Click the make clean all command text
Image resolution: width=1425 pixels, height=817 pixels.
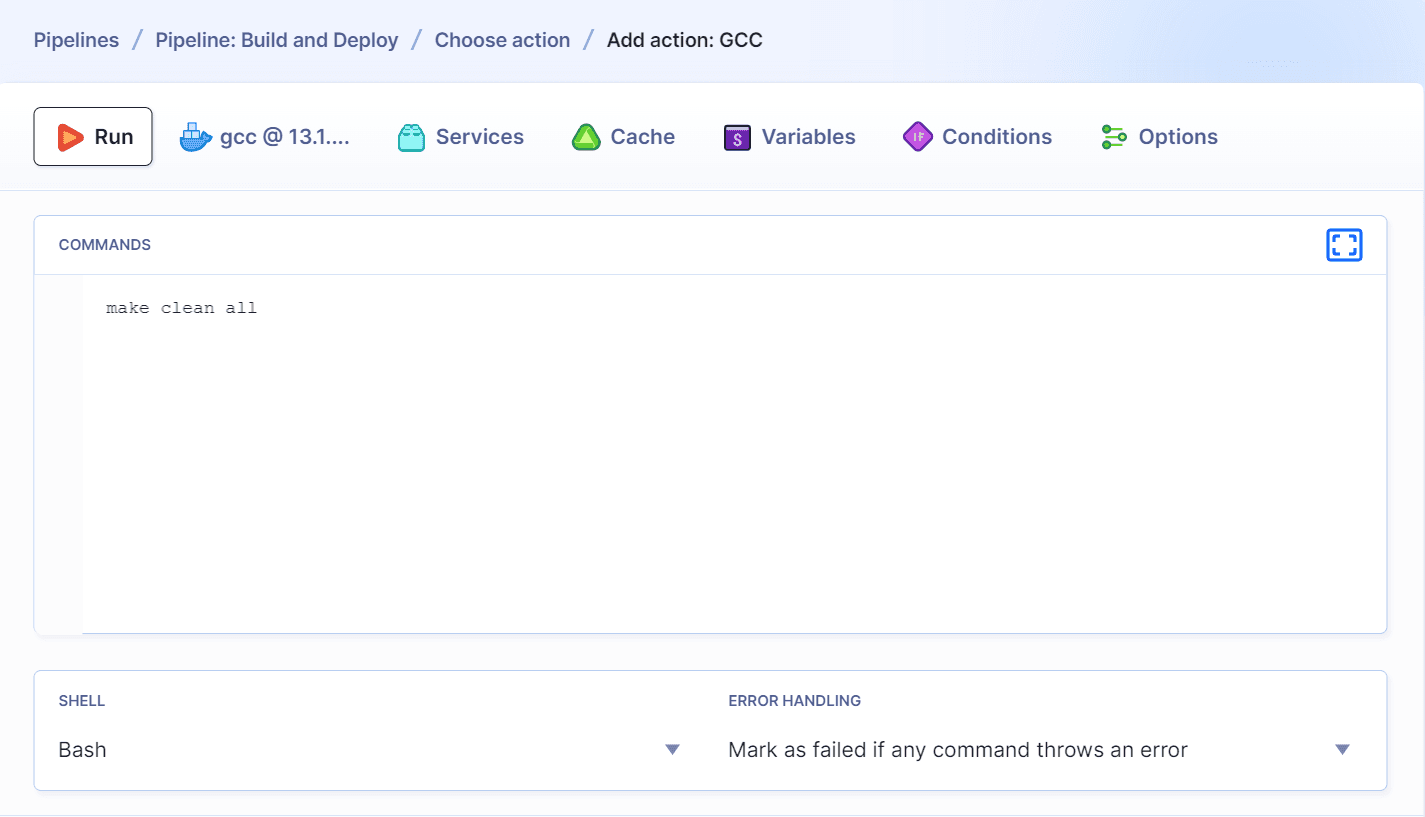[181, 307]
